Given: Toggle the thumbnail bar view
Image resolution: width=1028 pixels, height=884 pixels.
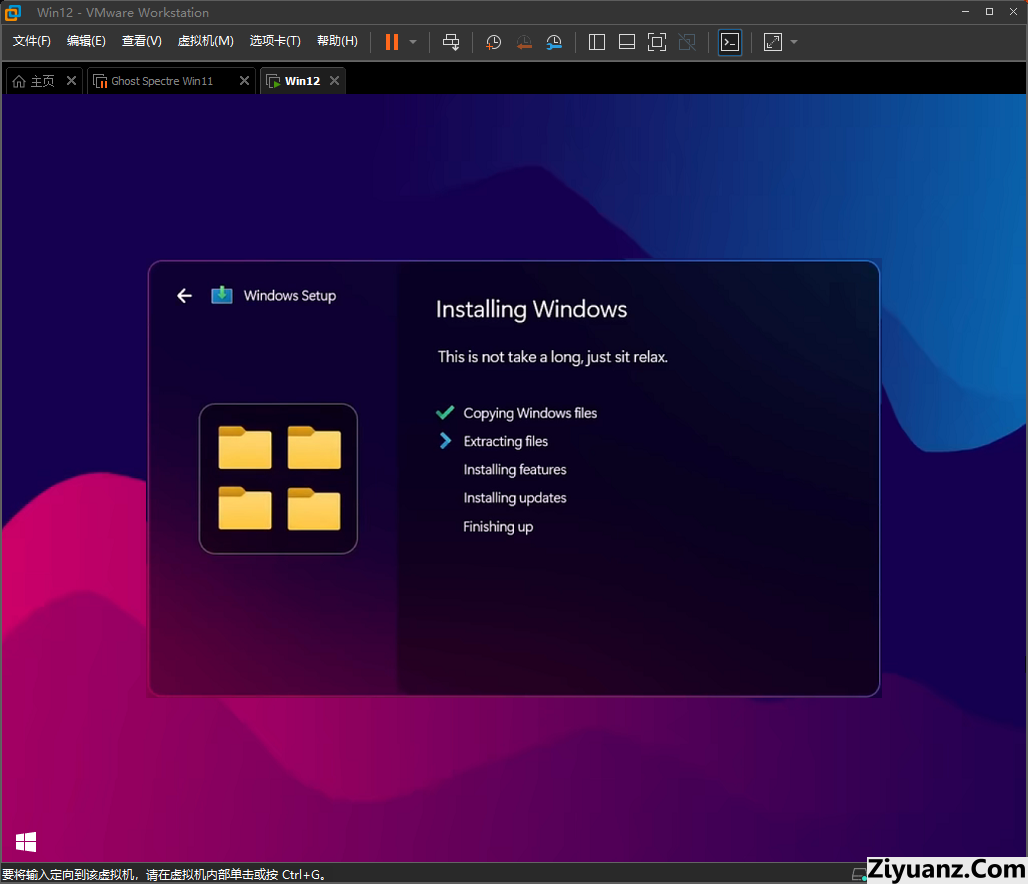Looking at the screenshot, I should coord(627,42).
